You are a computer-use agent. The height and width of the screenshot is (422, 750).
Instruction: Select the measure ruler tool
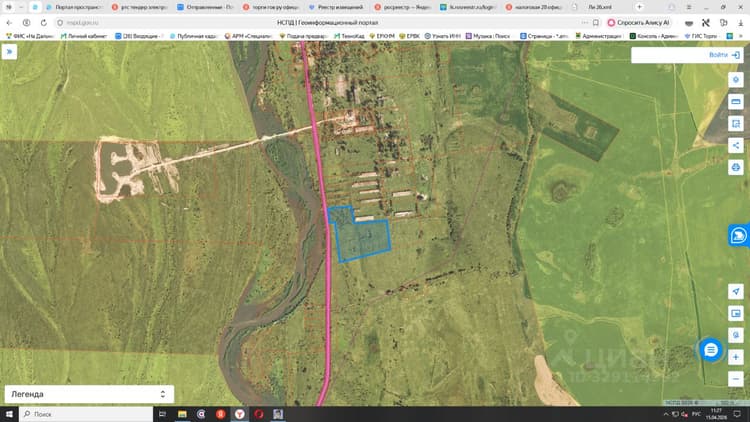(x=736, y=101)
